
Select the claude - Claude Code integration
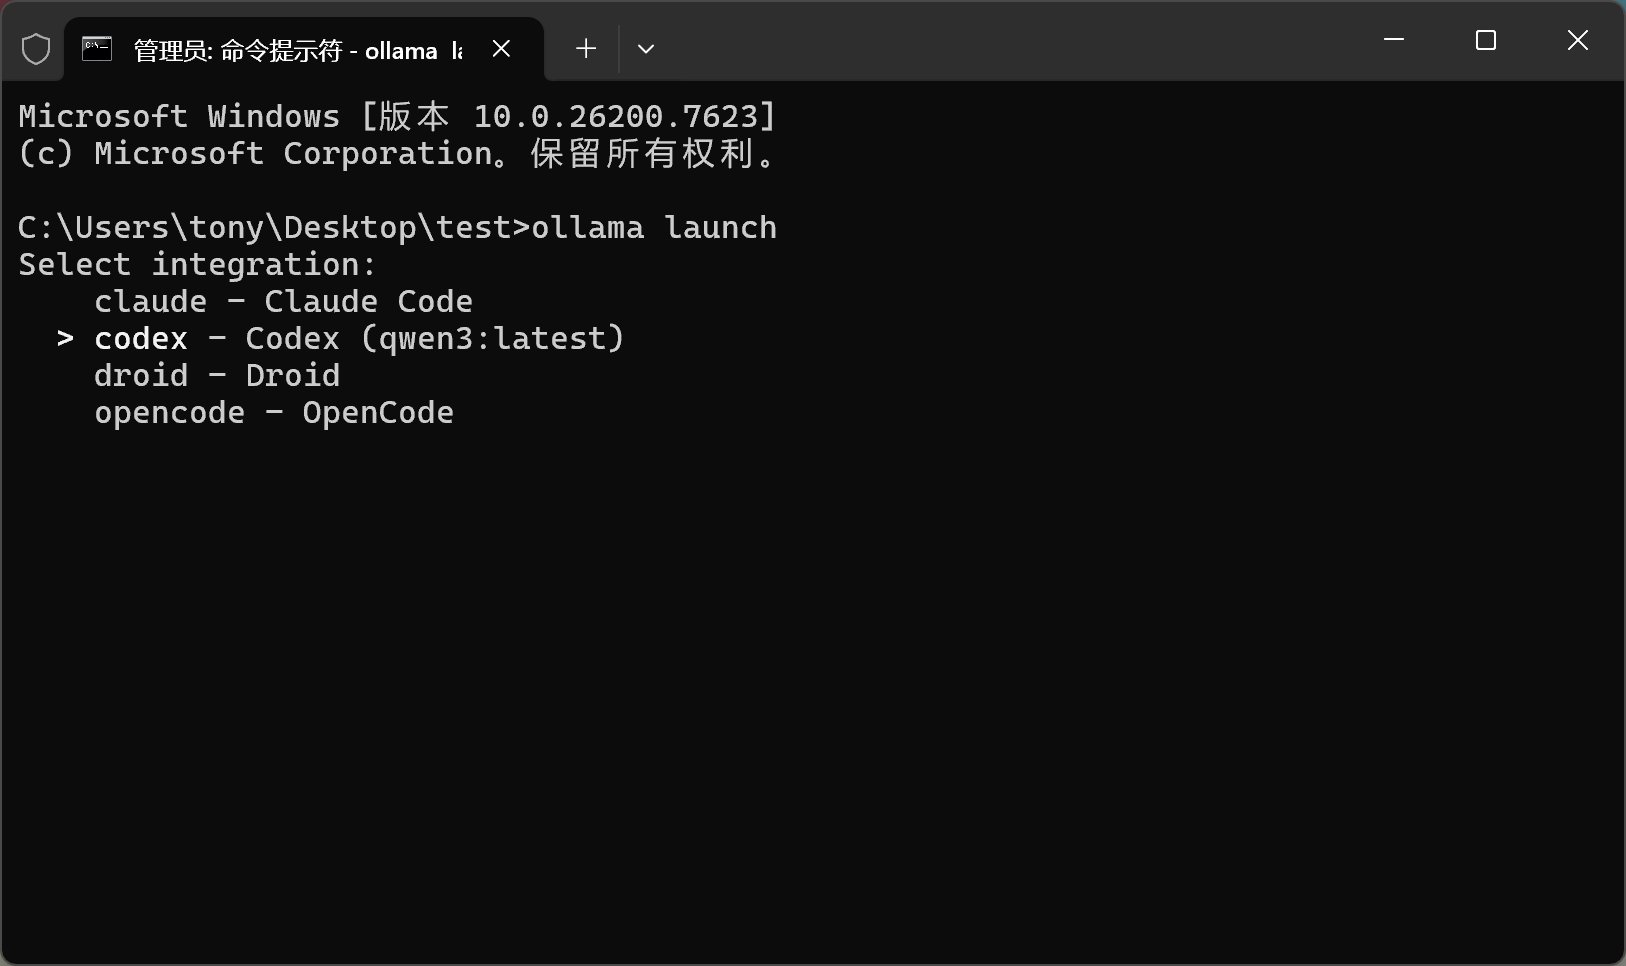283,302
